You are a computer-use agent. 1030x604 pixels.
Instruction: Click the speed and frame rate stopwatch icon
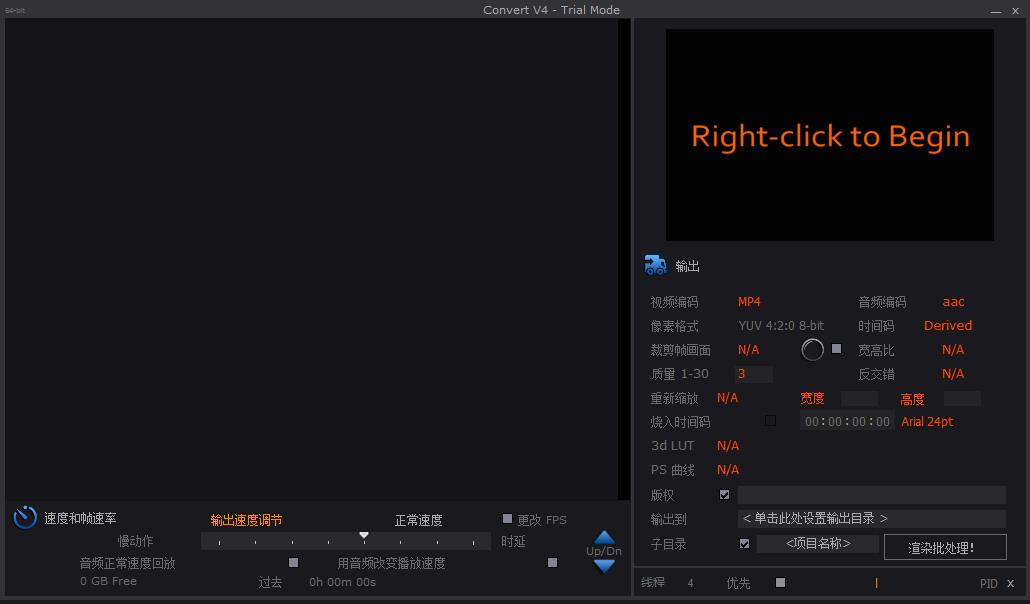coord(25,518)
